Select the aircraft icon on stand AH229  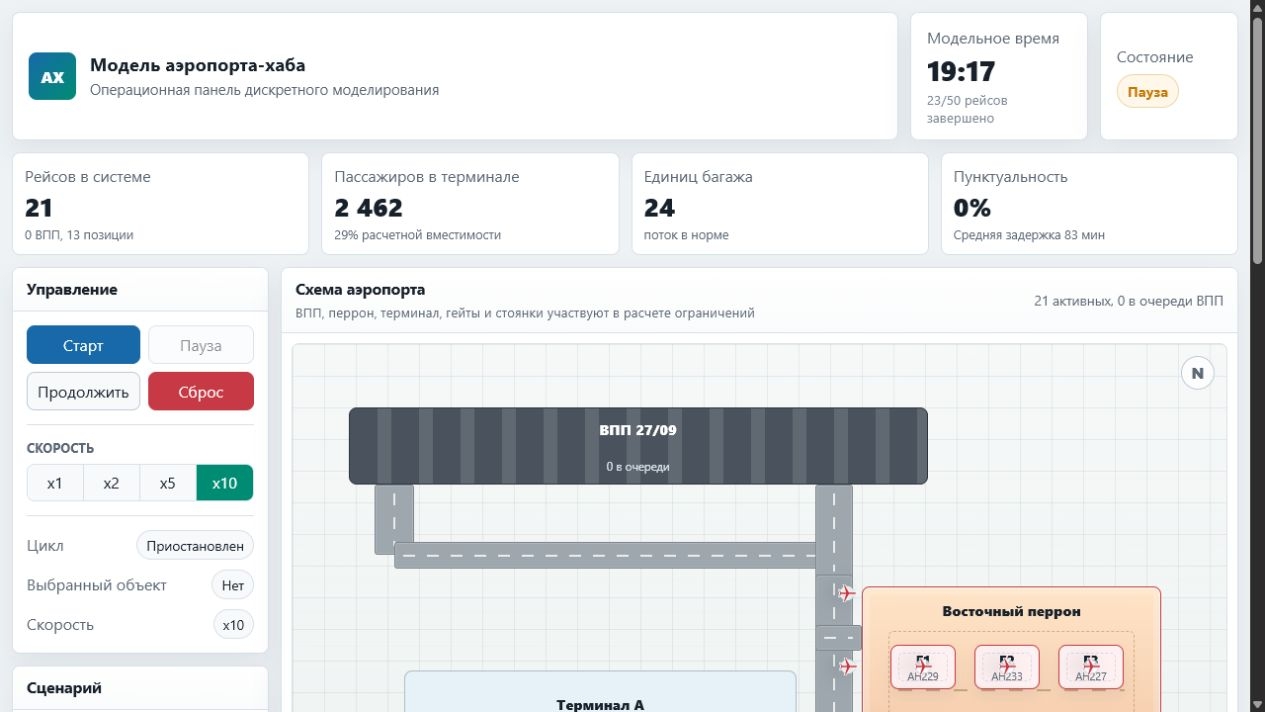click(923, 665)
